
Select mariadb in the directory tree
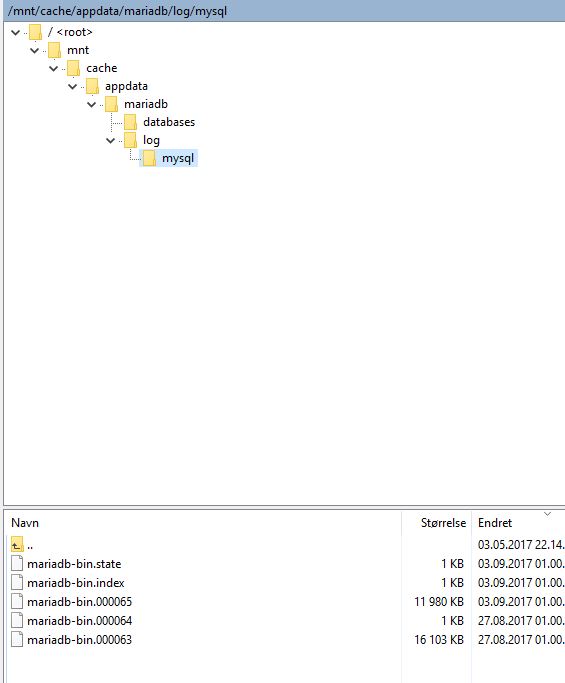click(x=146, y=104)
